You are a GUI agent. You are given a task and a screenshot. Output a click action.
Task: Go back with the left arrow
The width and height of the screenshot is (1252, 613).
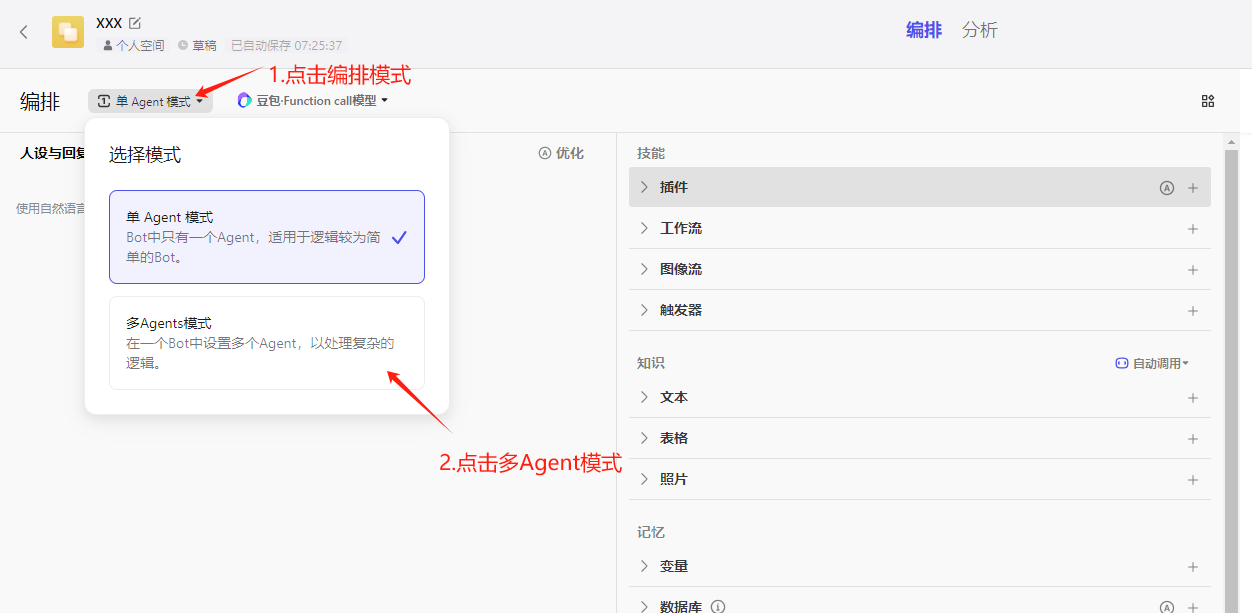point(24,32)
